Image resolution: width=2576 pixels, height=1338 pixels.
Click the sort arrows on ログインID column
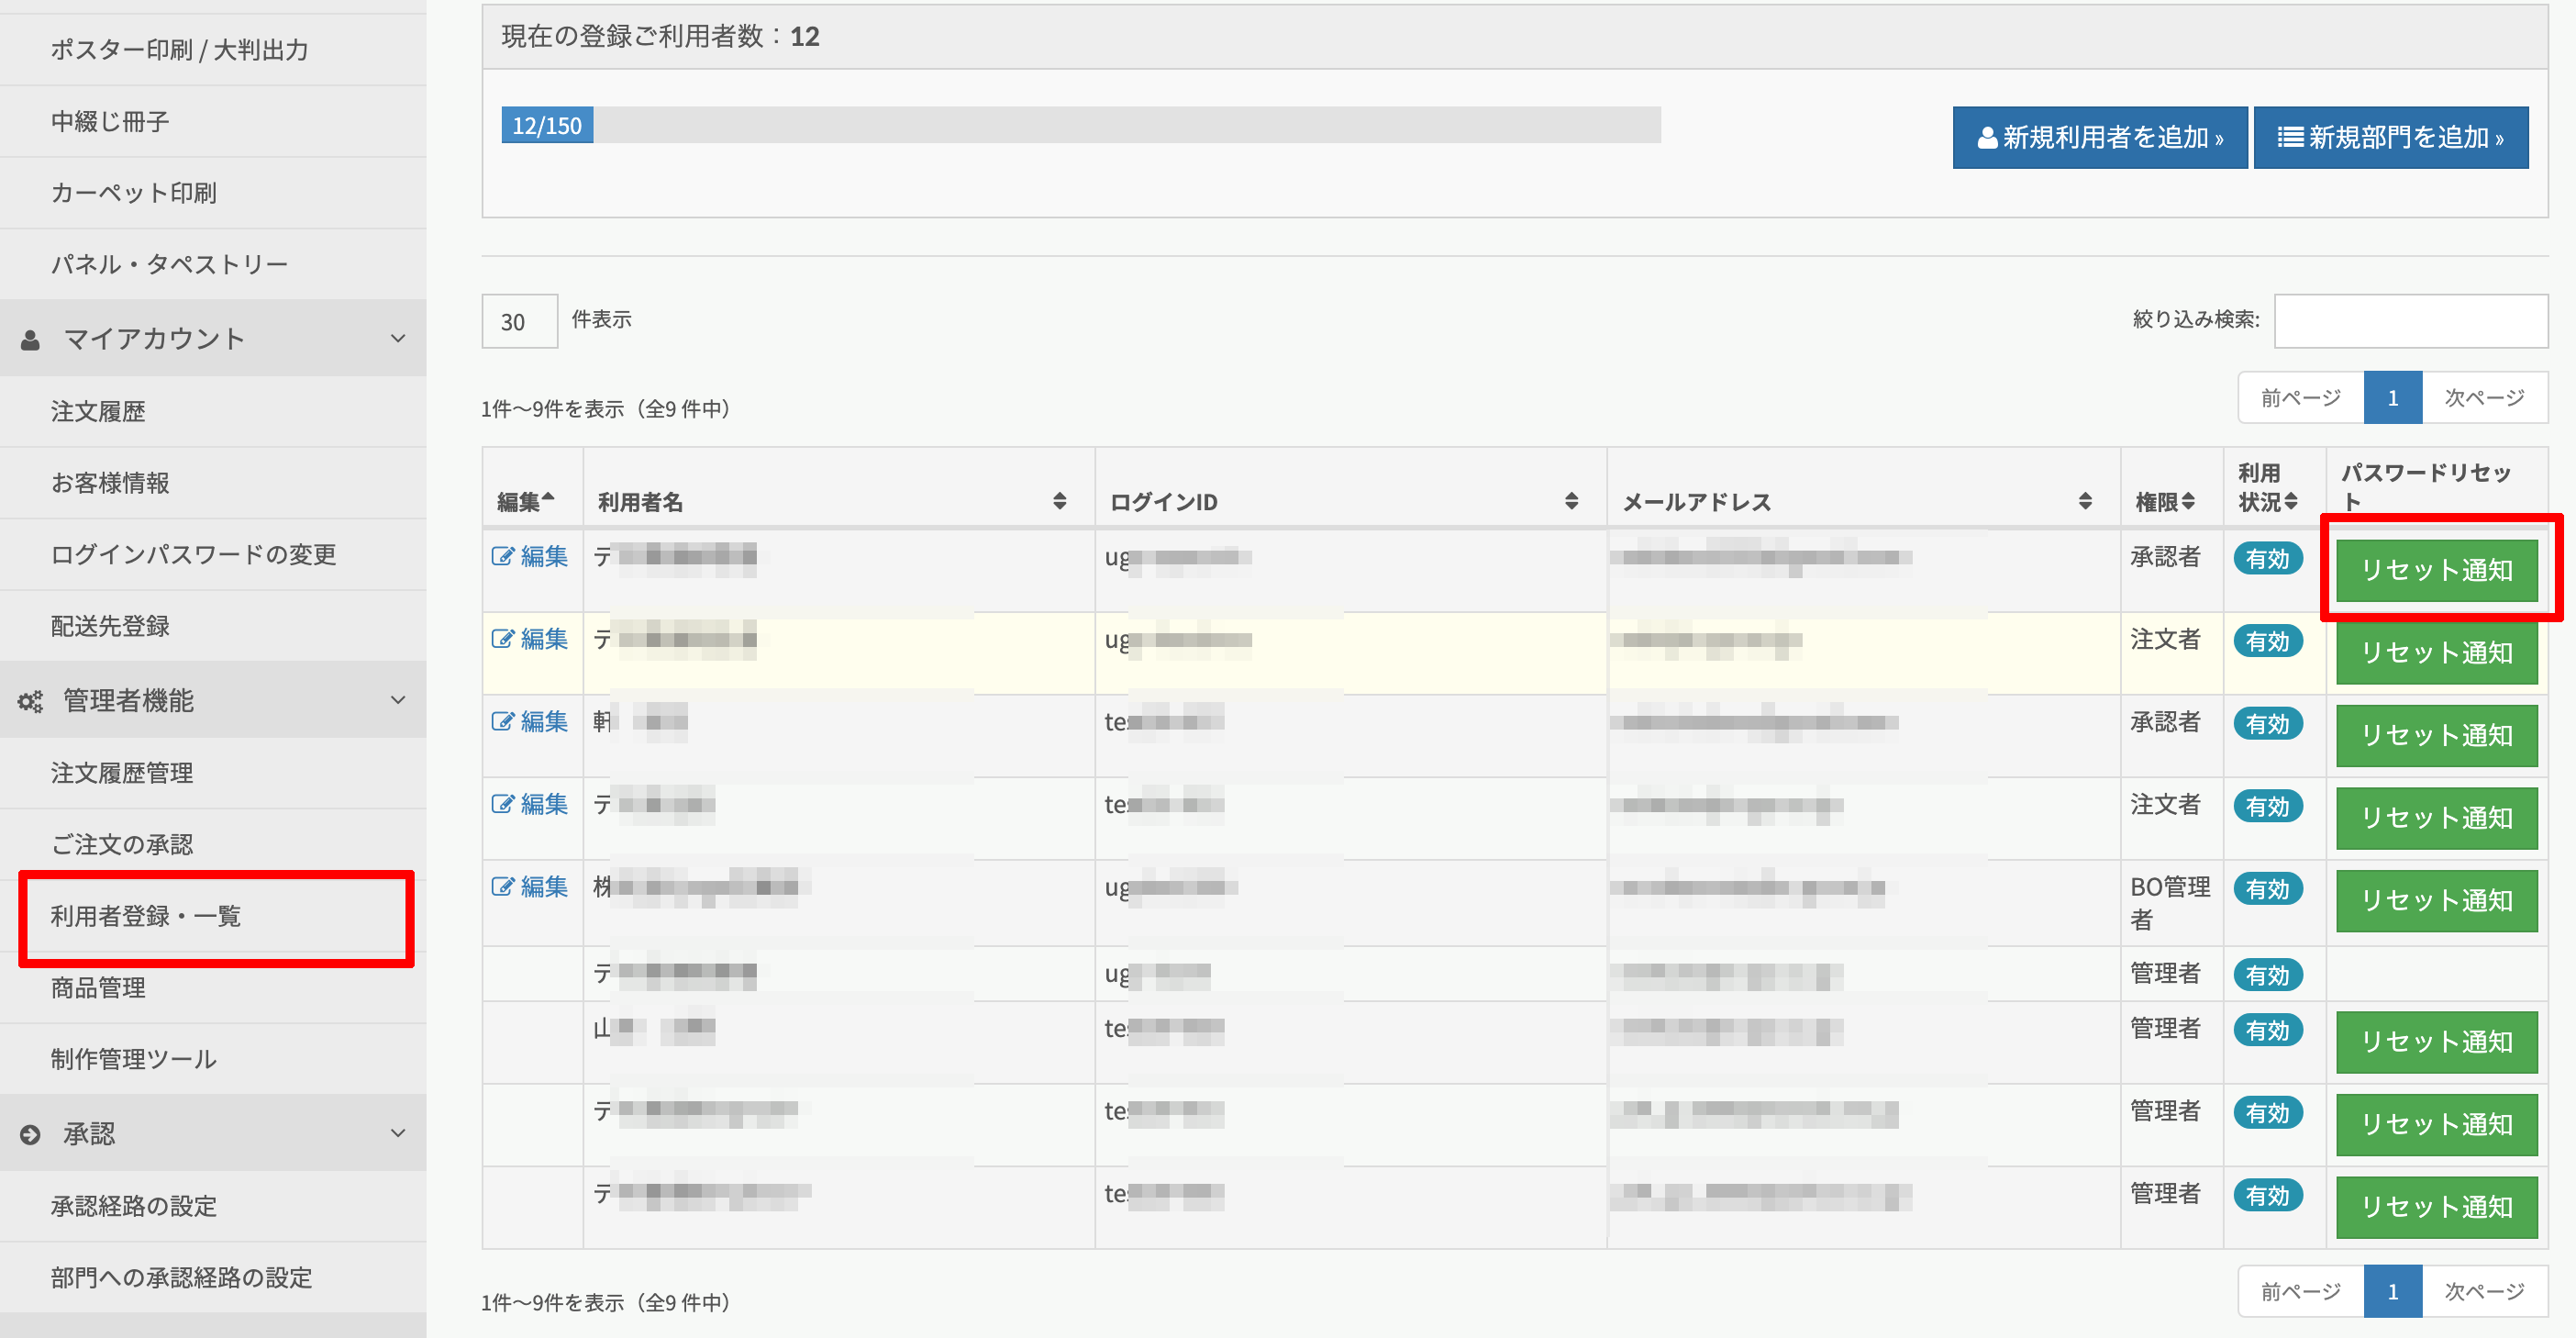(1571, 501)
